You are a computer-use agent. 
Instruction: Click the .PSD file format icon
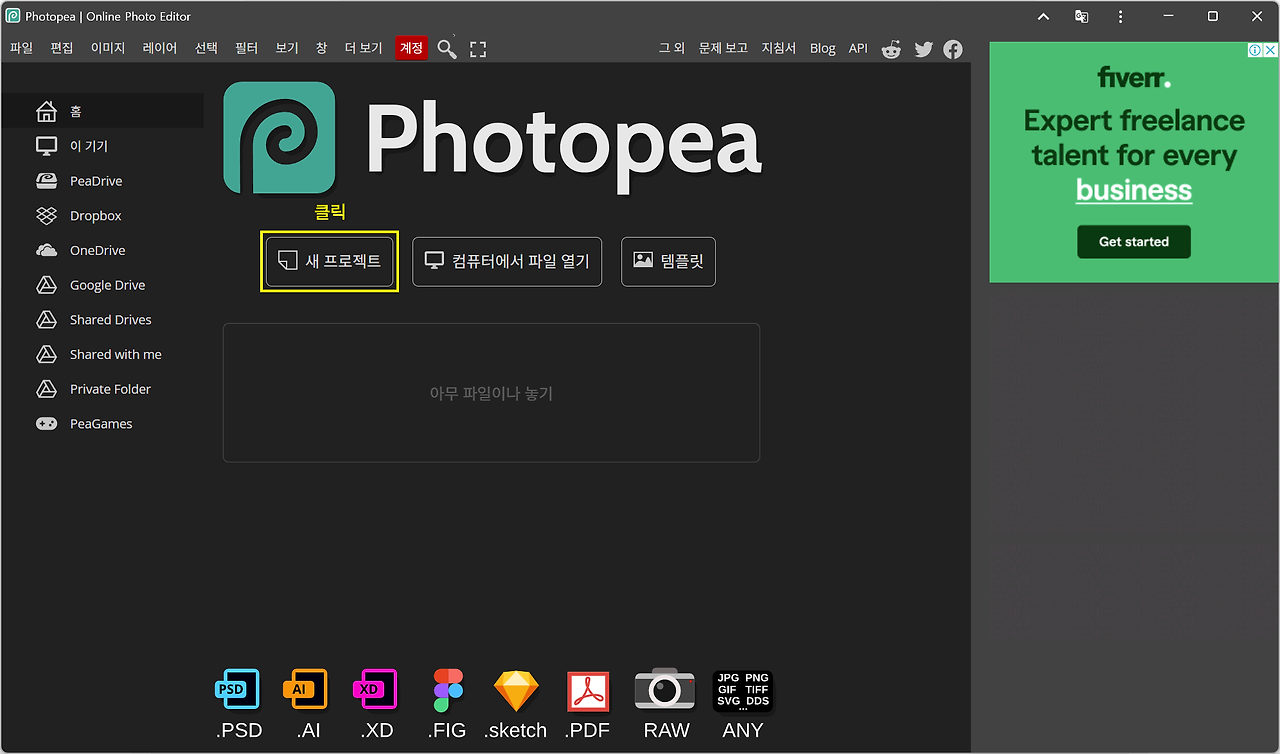pos(238,689)
